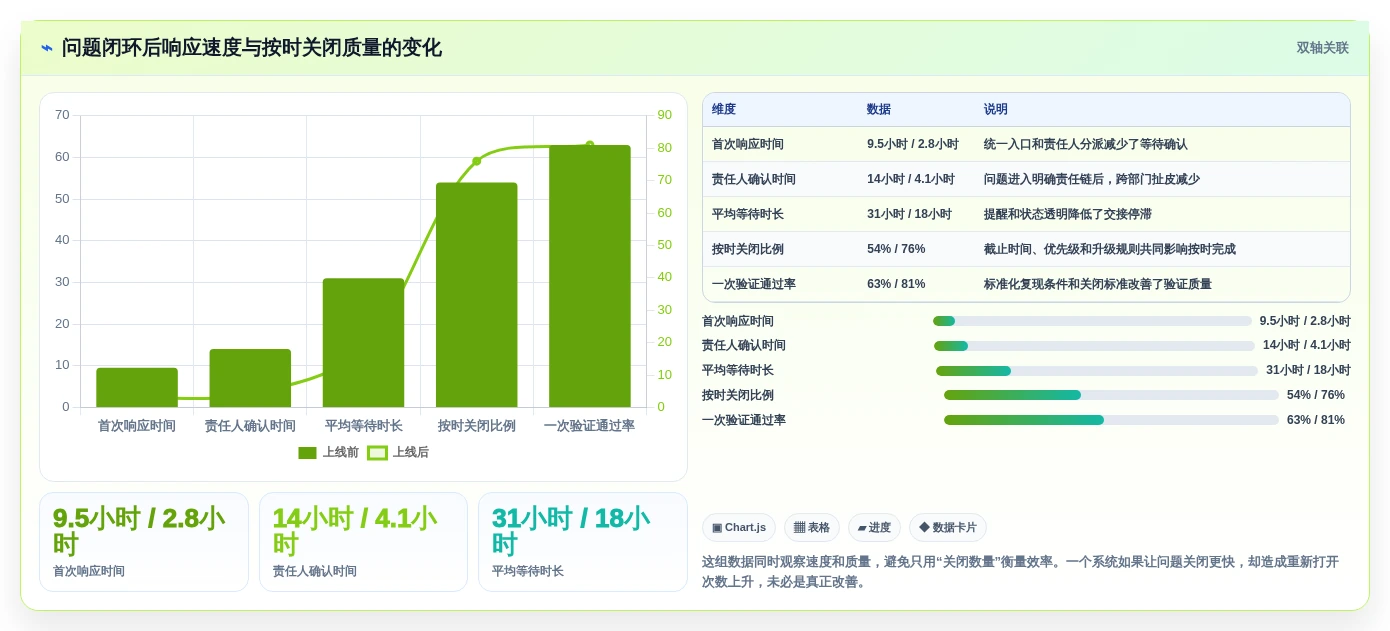Click the 责任人确认时间 progress bar

click(1094, 346)
